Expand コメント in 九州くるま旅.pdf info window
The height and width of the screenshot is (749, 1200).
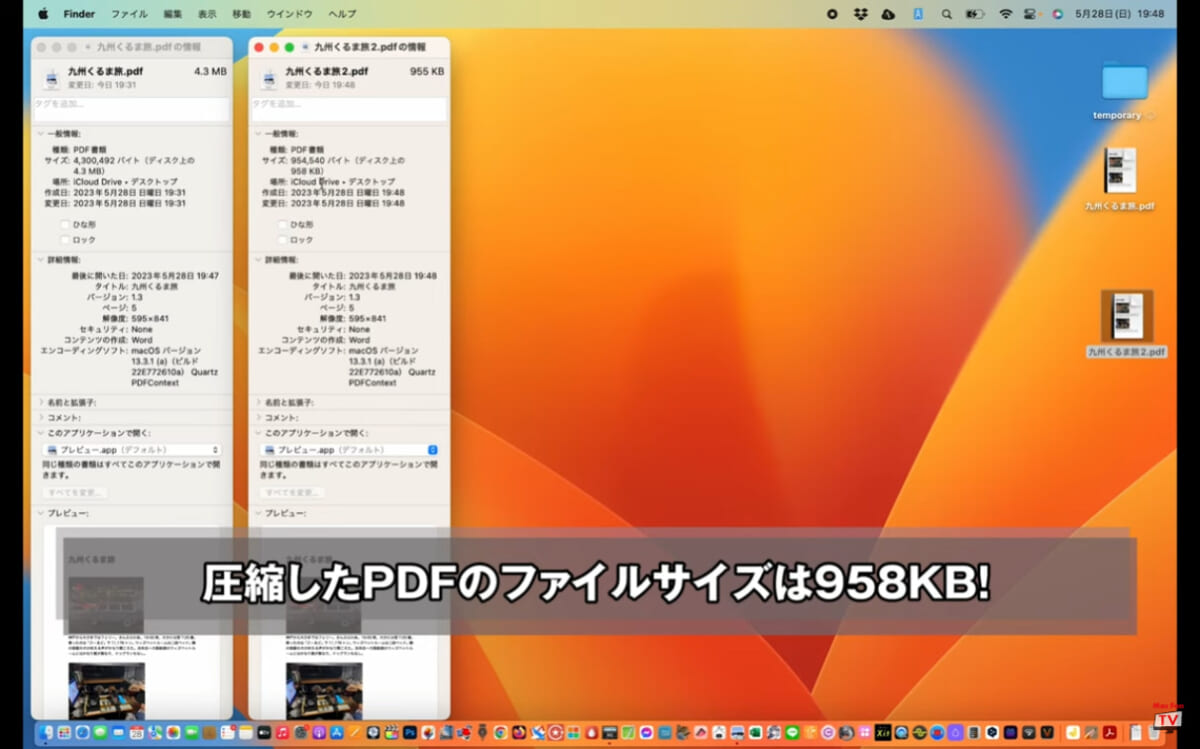click(x=40, y=417)
